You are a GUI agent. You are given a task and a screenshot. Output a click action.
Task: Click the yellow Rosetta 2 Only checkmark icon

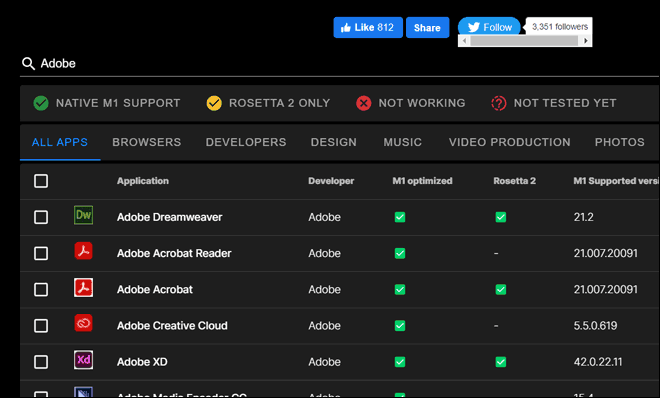click(214, 103)
